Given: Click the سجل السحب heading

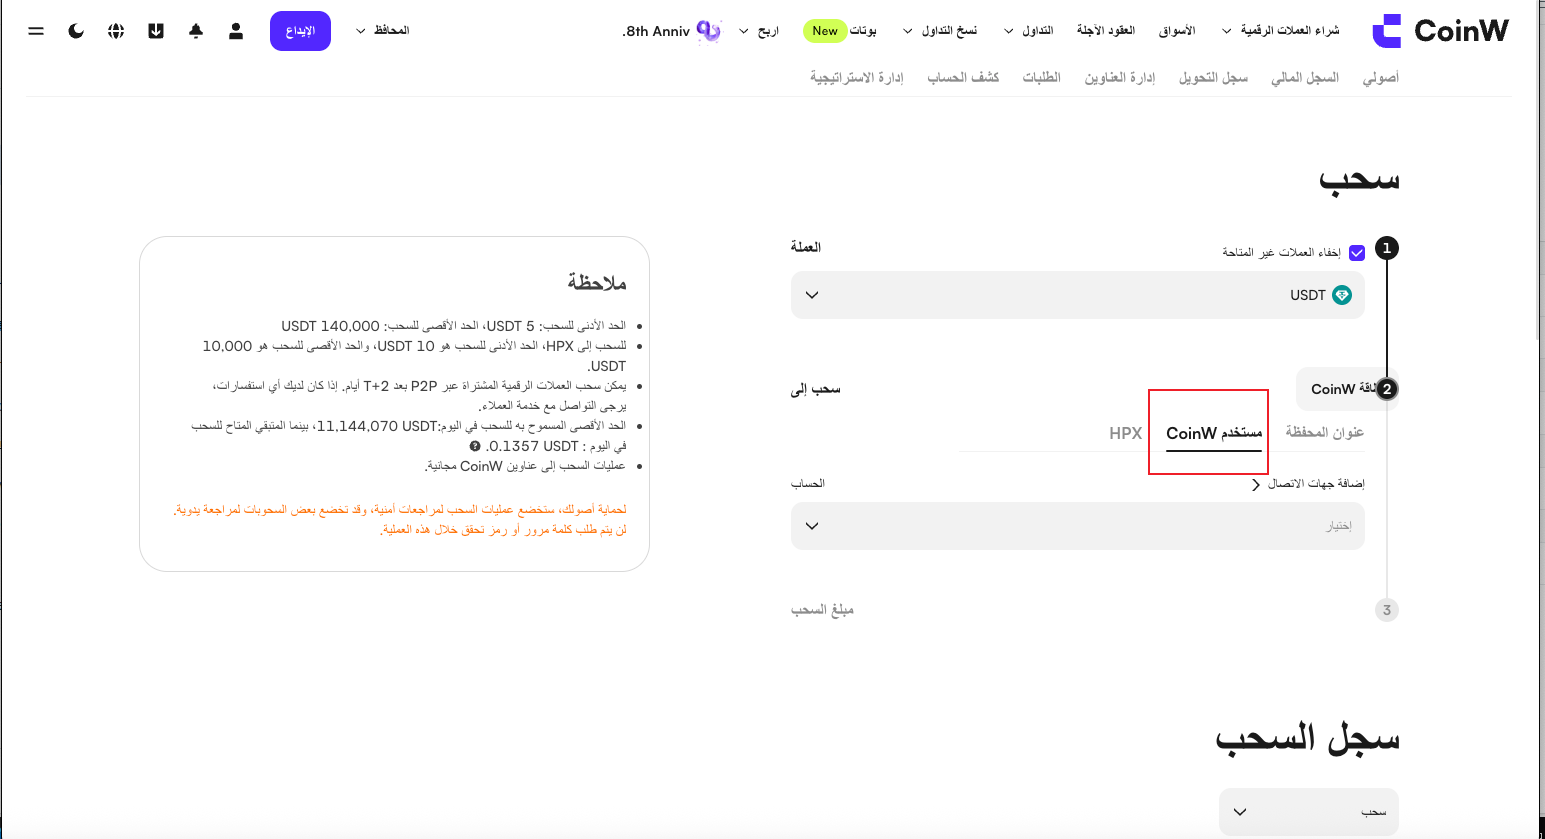Looking at the screenshot, I should [x=1307, y=738].
